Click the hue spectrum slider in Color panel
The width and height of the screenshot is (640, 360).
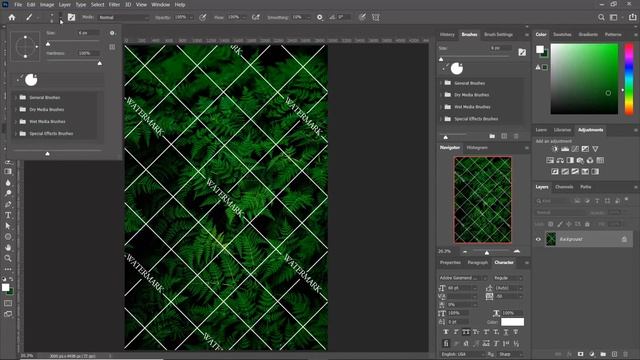[x=629, y=79]
